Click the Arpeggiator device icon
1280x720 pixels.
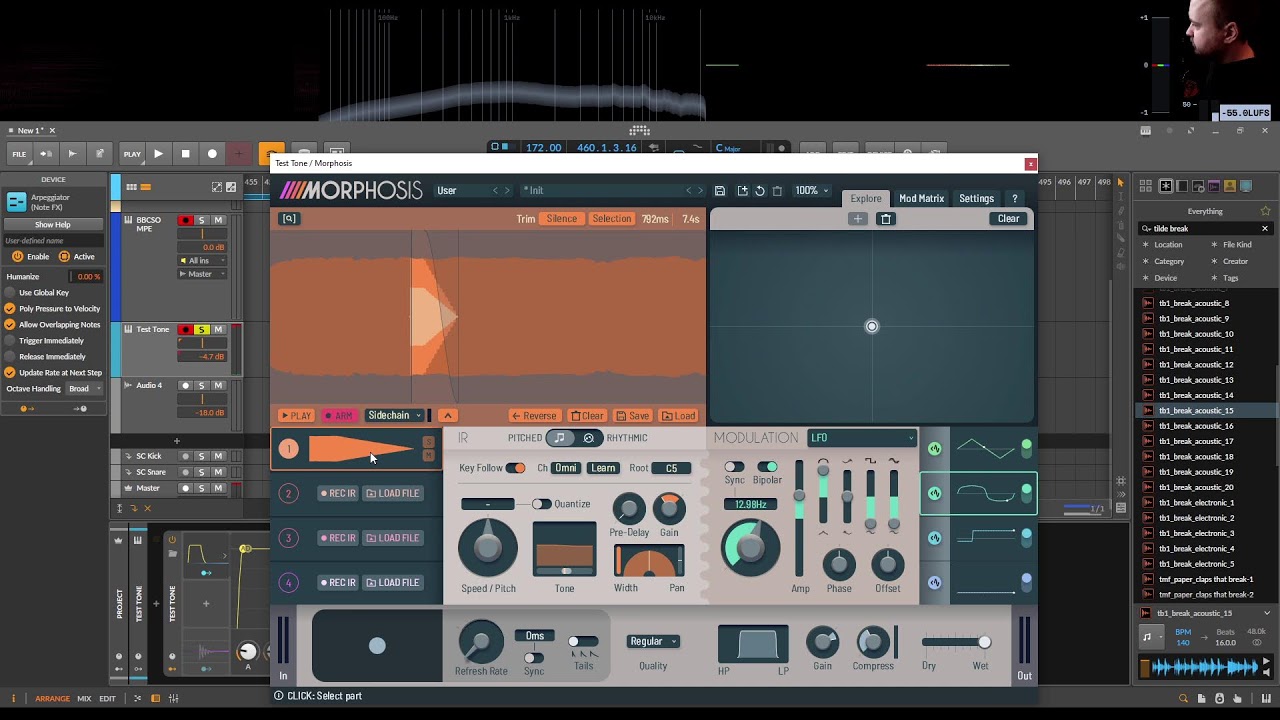tap(17, 202)
